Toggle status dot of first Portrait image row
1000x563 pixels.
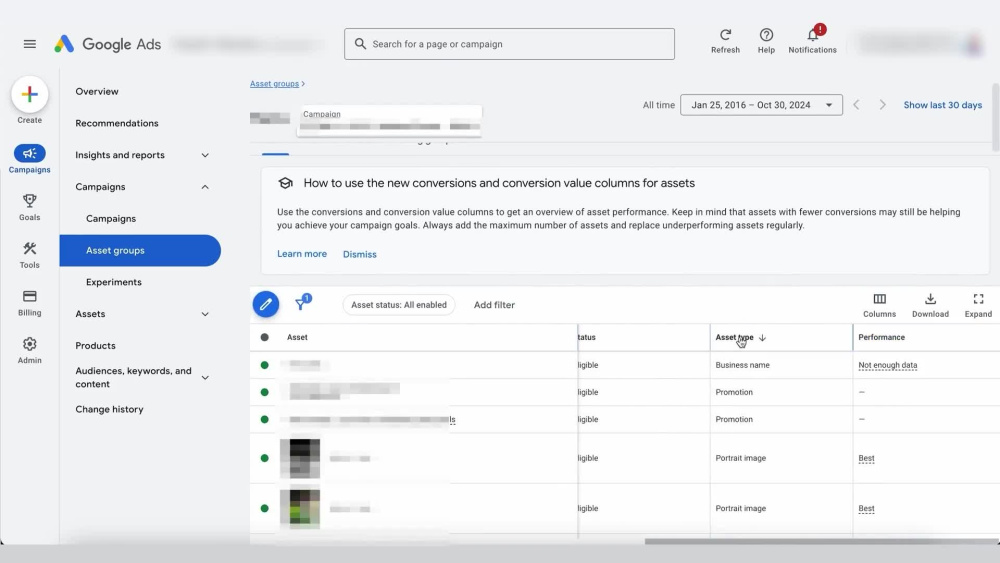pos(265,458)
